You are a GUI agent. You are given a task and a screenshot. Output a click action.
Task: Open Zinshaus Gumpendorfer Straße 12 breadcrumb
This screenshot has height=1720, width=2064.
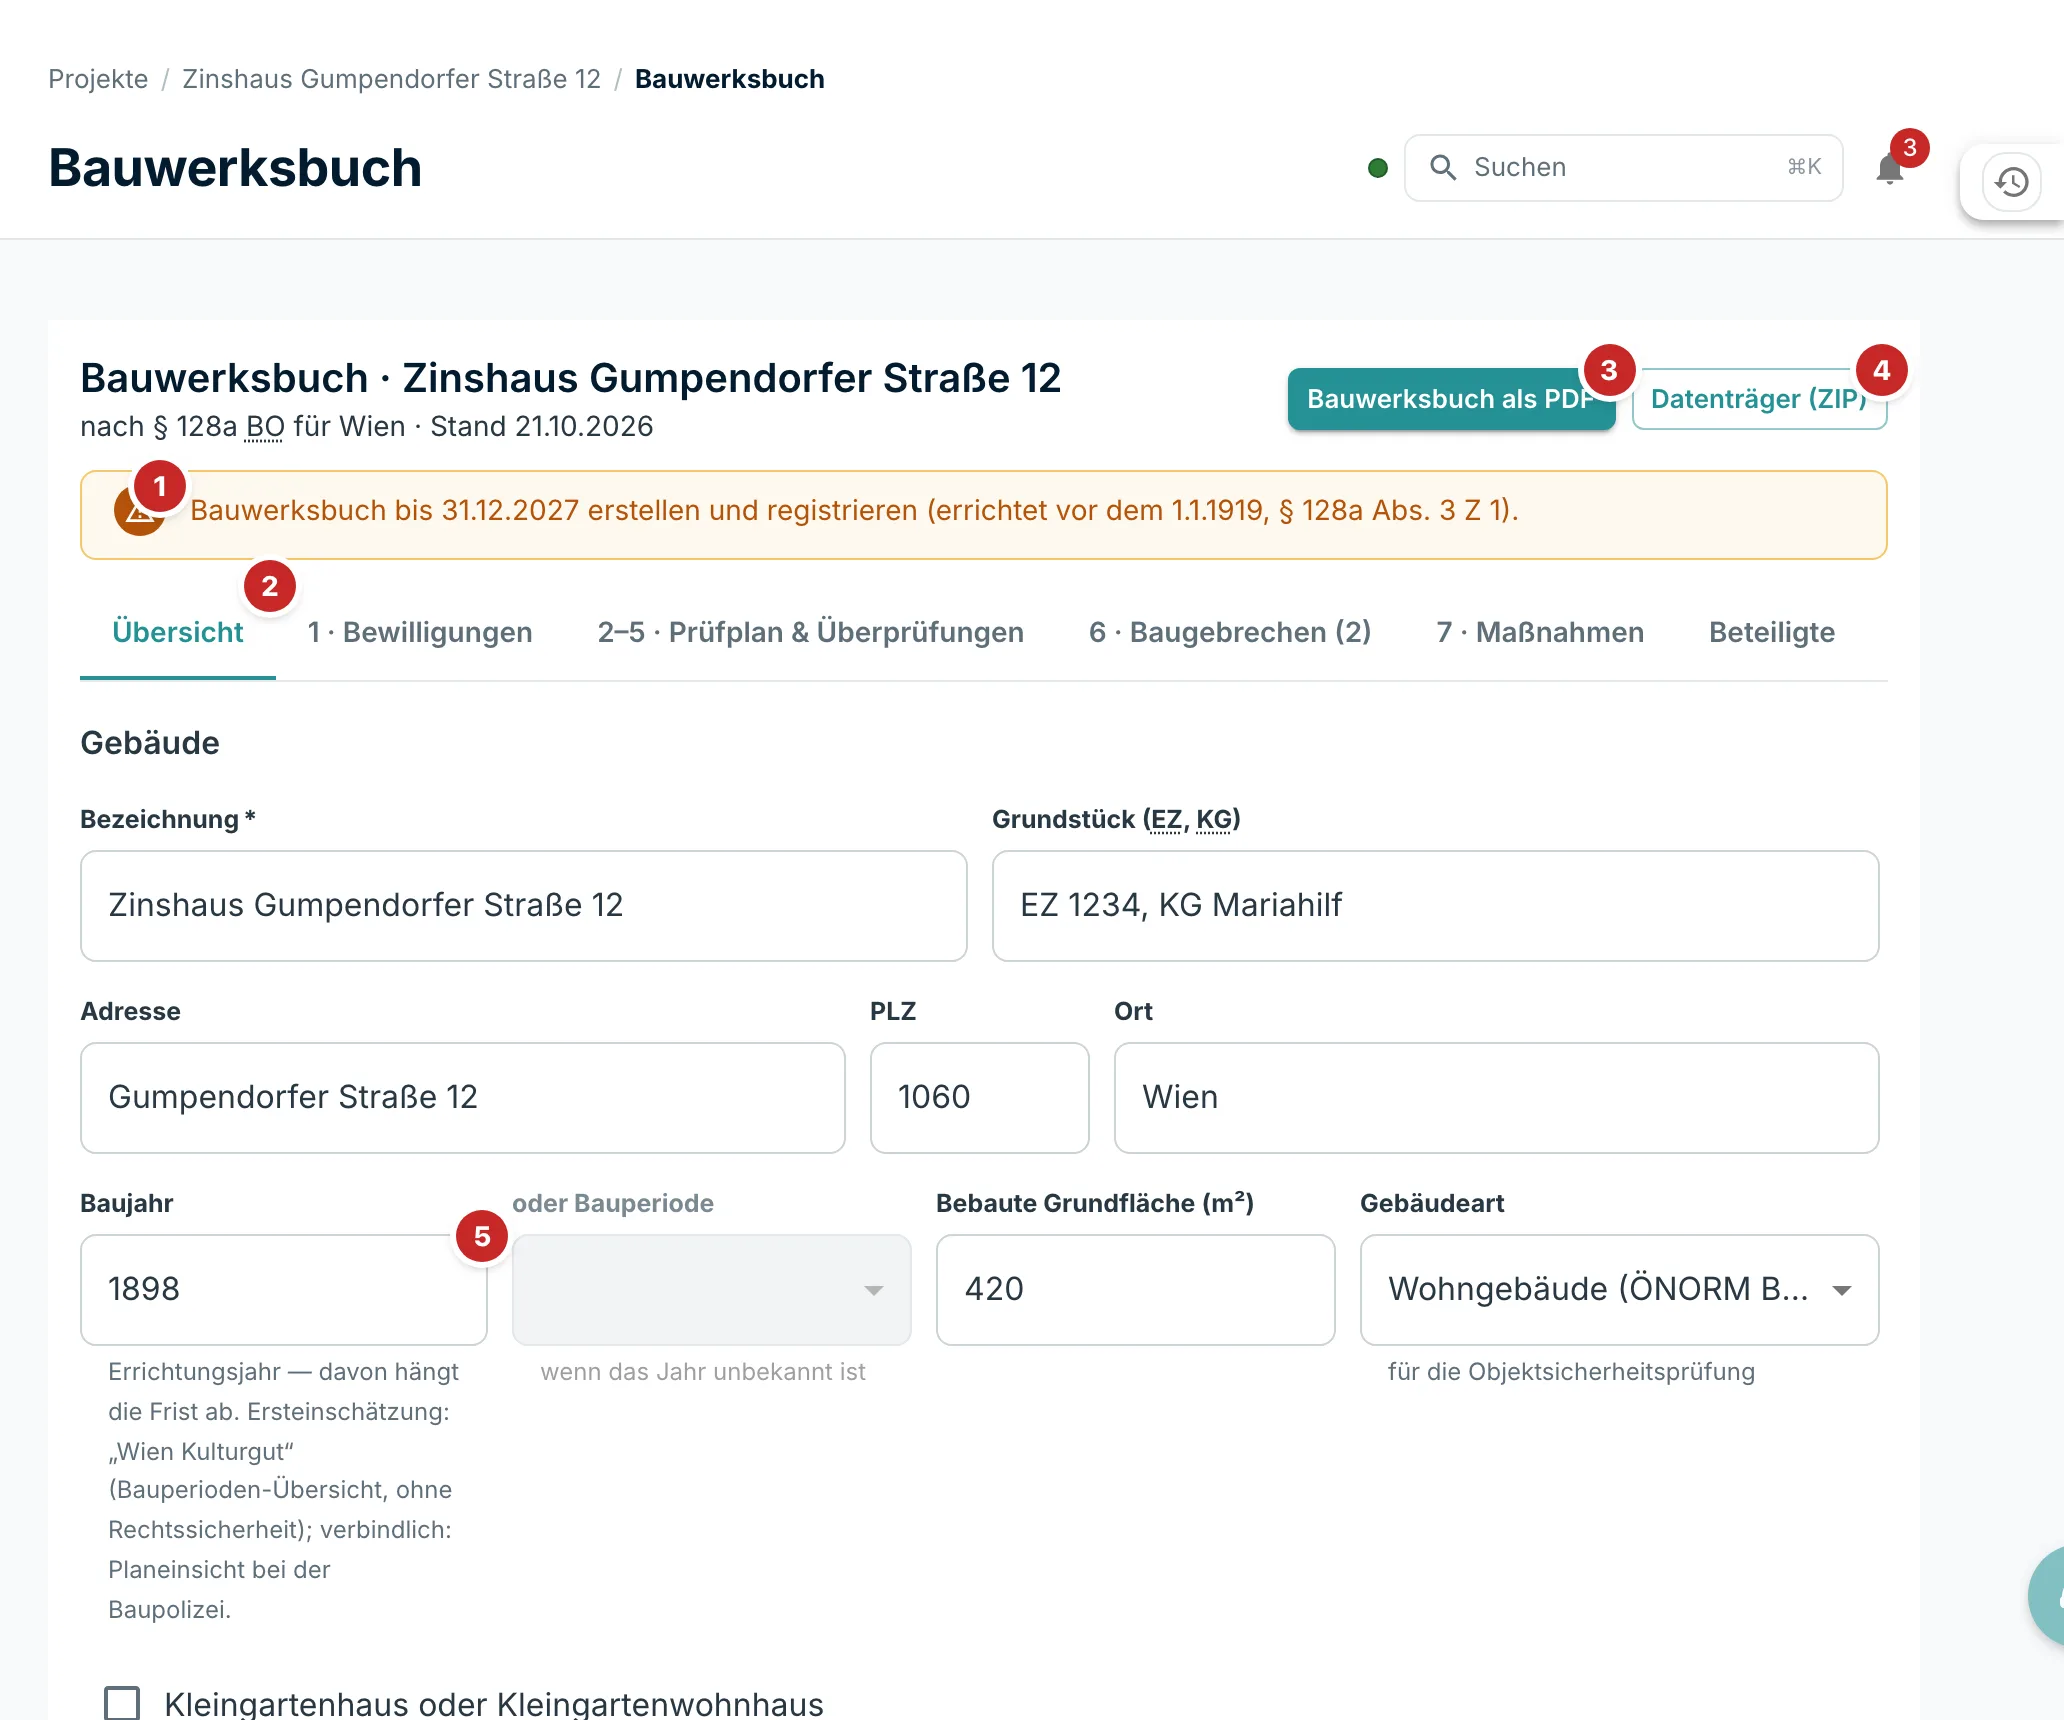click(391, 79)
